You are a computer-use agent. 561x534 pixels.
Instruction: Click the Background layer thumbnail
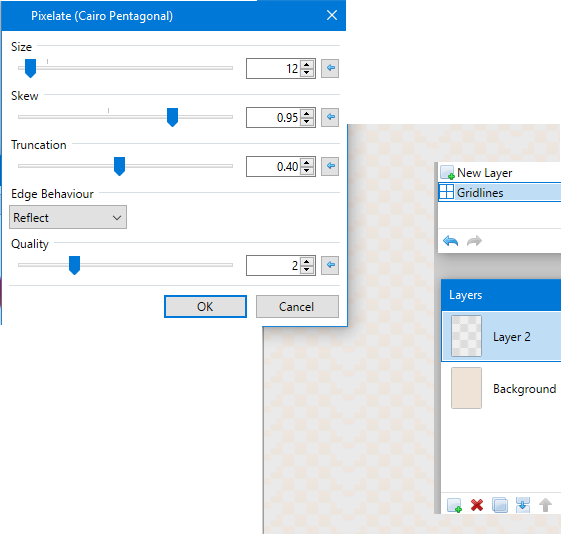point(466,388)
